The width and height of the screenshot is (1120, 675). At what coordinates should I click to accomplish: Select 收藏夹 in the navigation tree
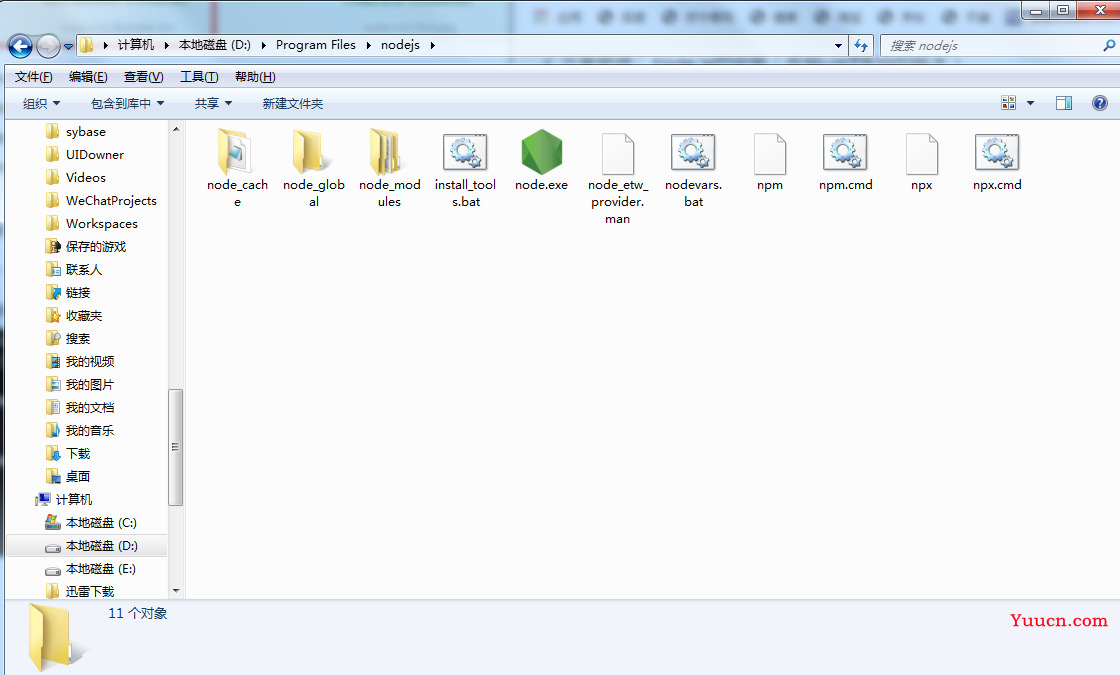[x=84, y=315]
